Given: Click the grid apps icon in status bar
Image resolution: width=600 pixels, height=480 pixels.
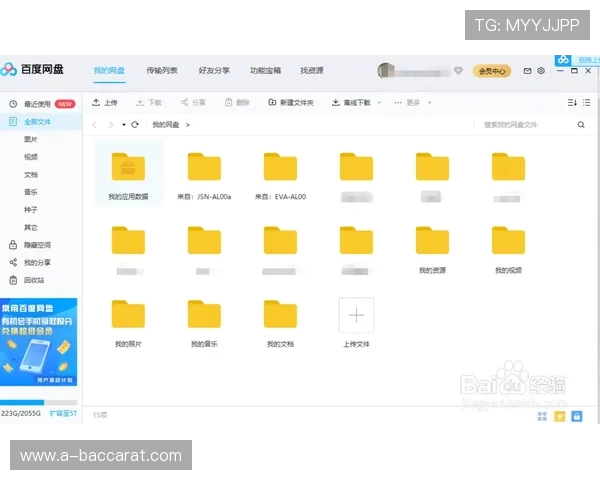Looking at the screenshot, I should [542, 416].
